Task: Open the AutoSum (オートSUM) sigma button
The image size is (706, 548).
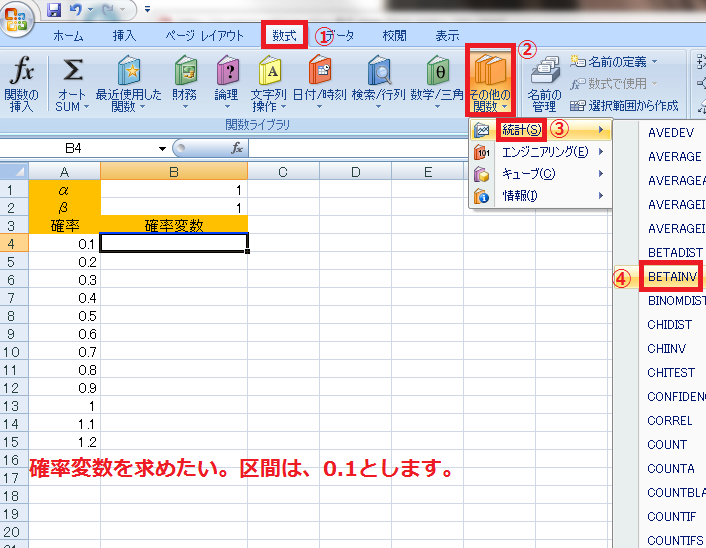Action: click(72, 83)
